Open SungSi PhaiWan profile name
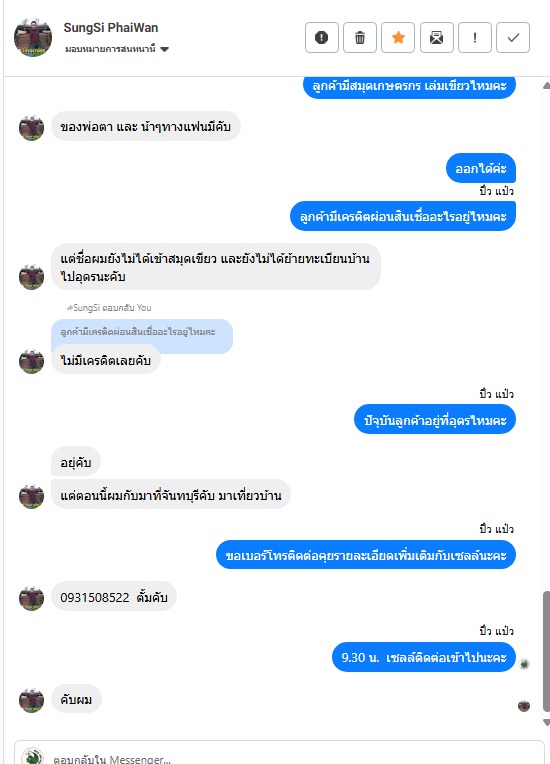This screenshot has width=550, height=764. click(111, 28)
